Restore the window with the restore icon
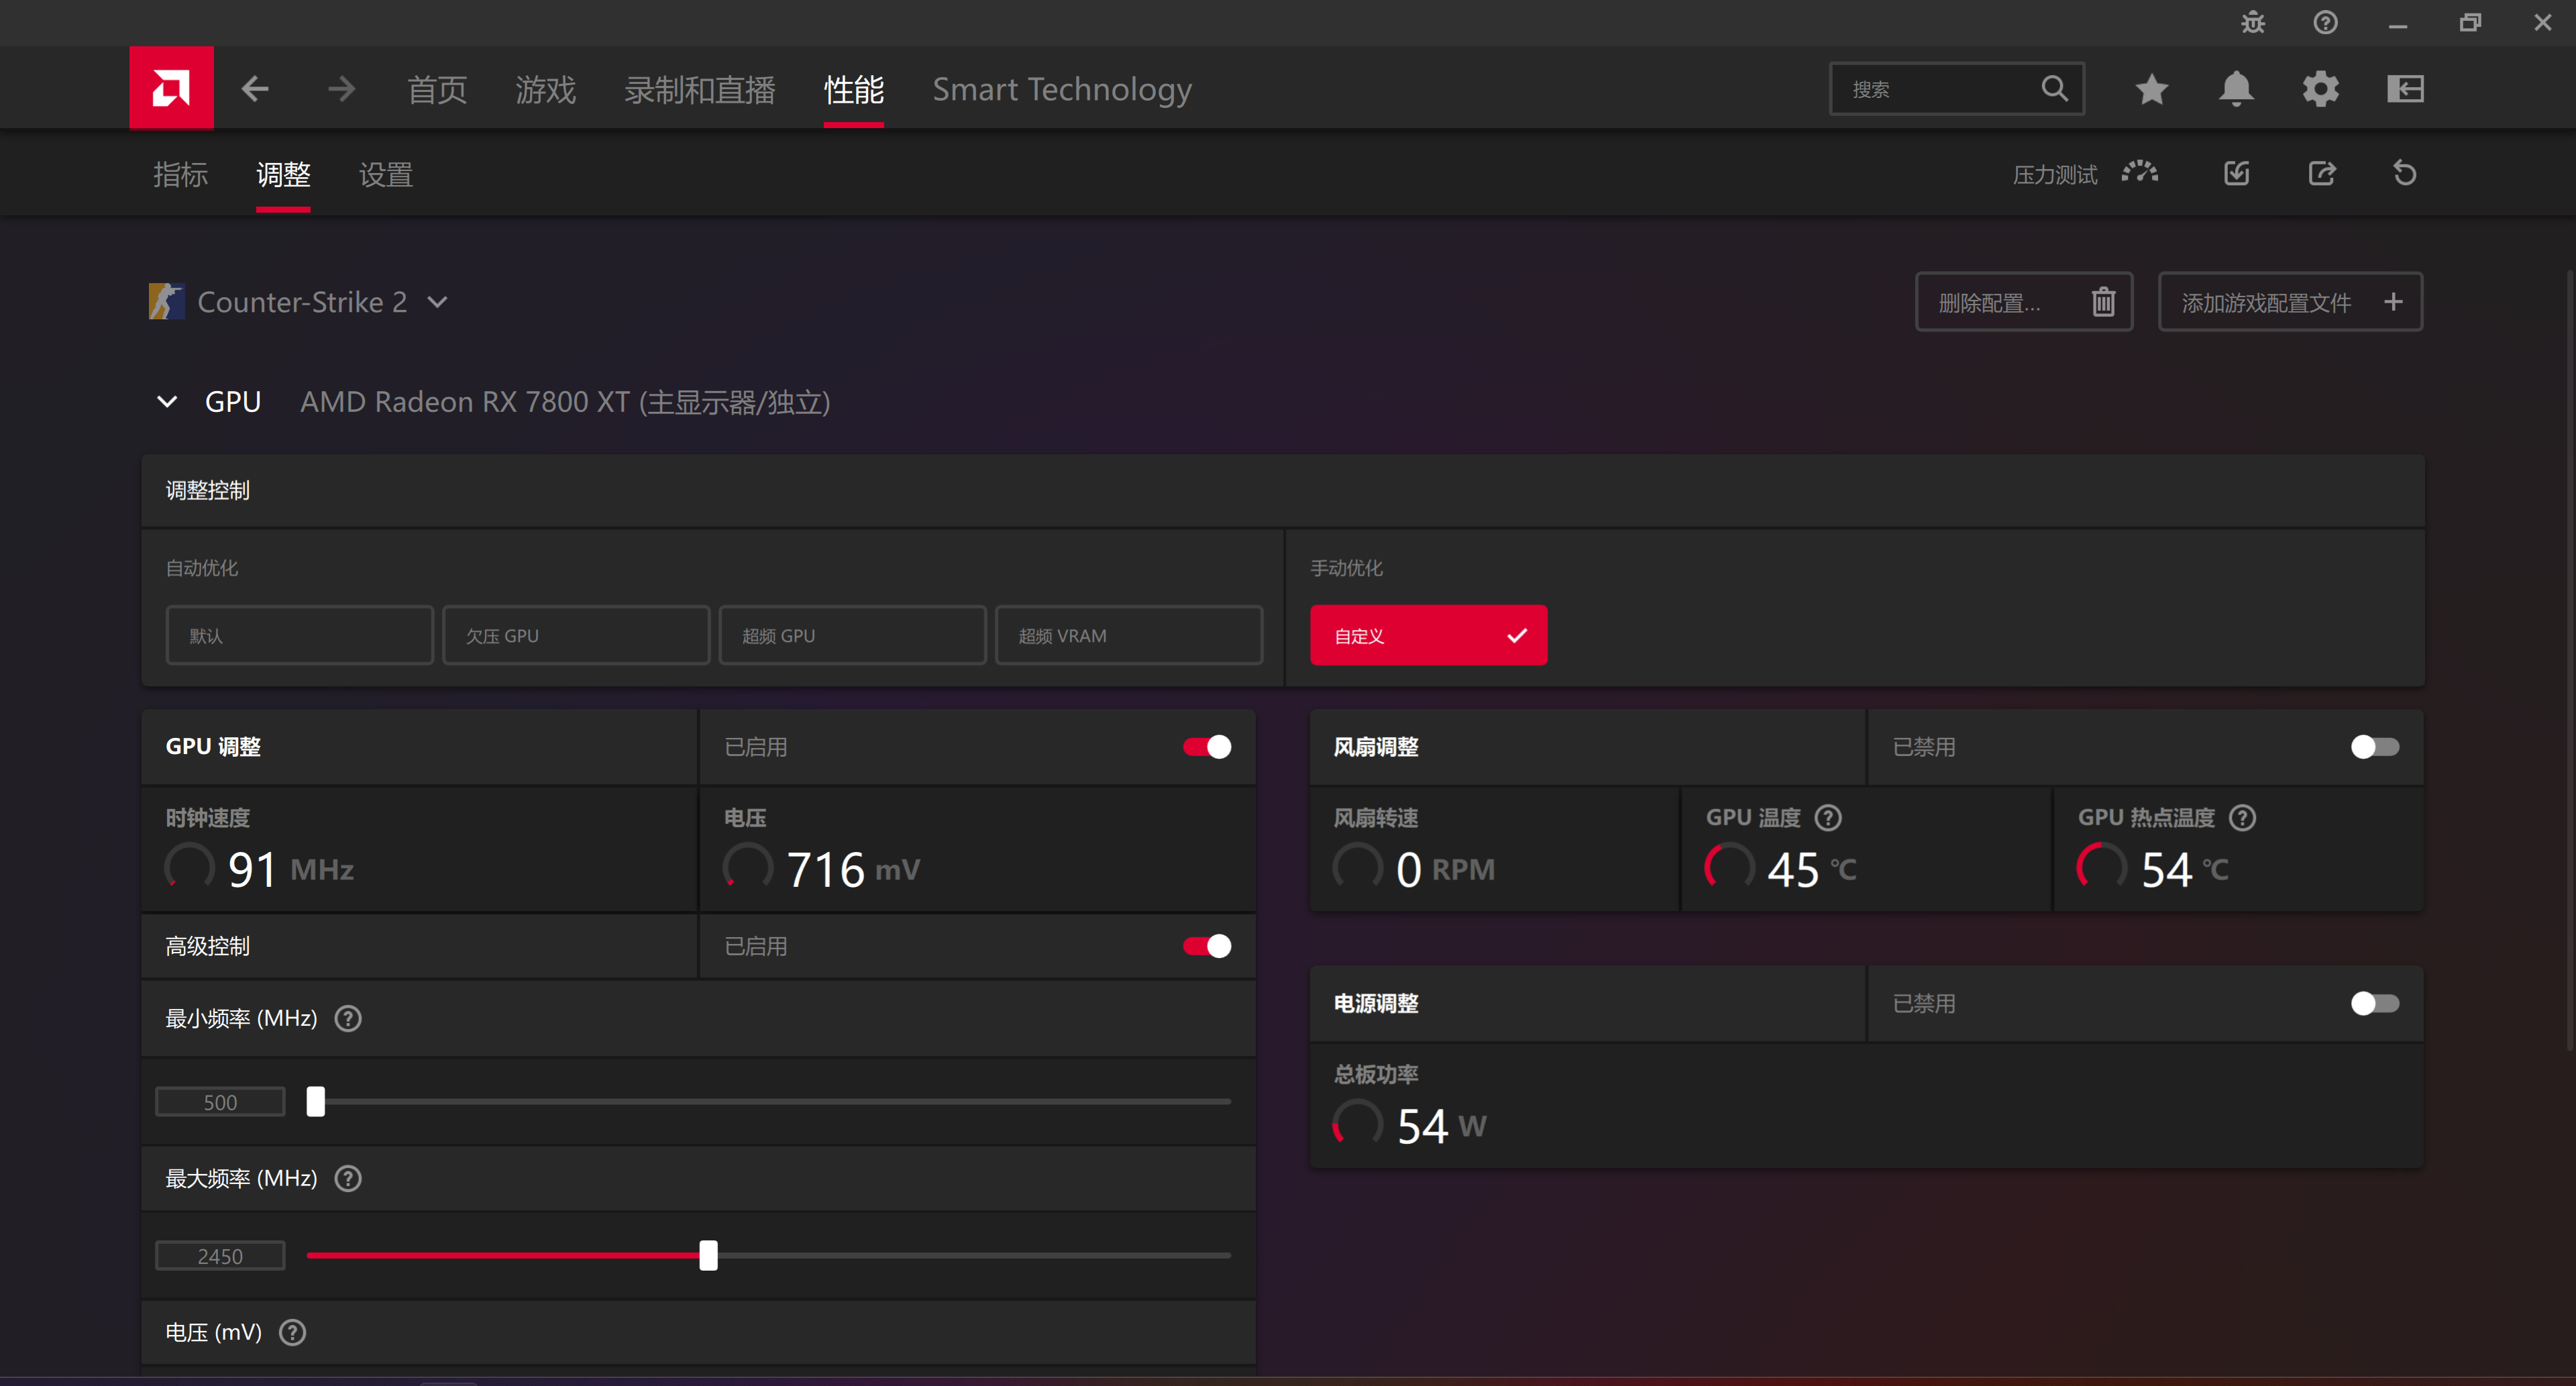Screen dimensions: 2576x1386 point(2469,22)
